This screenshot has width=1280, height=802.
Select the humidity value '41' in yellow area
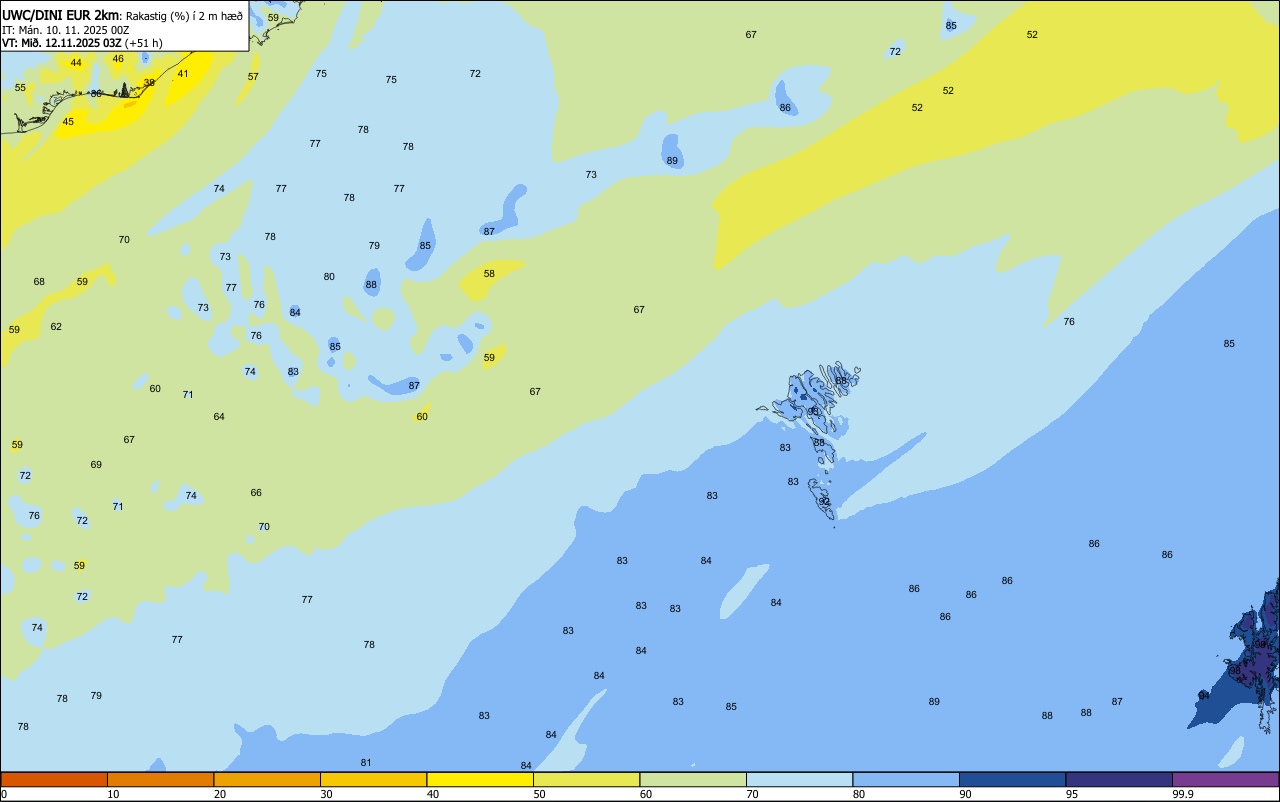tap(183, 74)
